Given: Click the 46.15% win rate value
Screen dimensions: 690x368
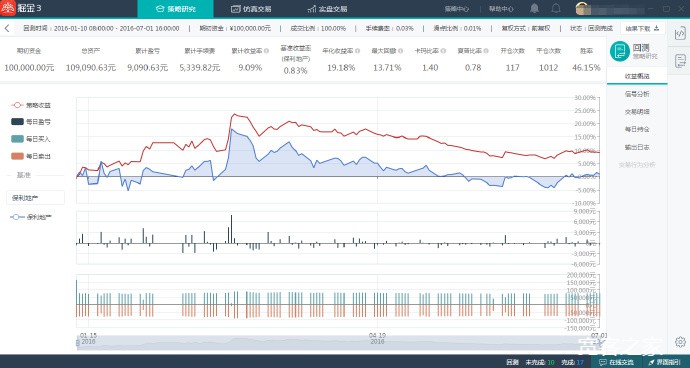Looking at the screenshot, I should (x=586, y=68).
